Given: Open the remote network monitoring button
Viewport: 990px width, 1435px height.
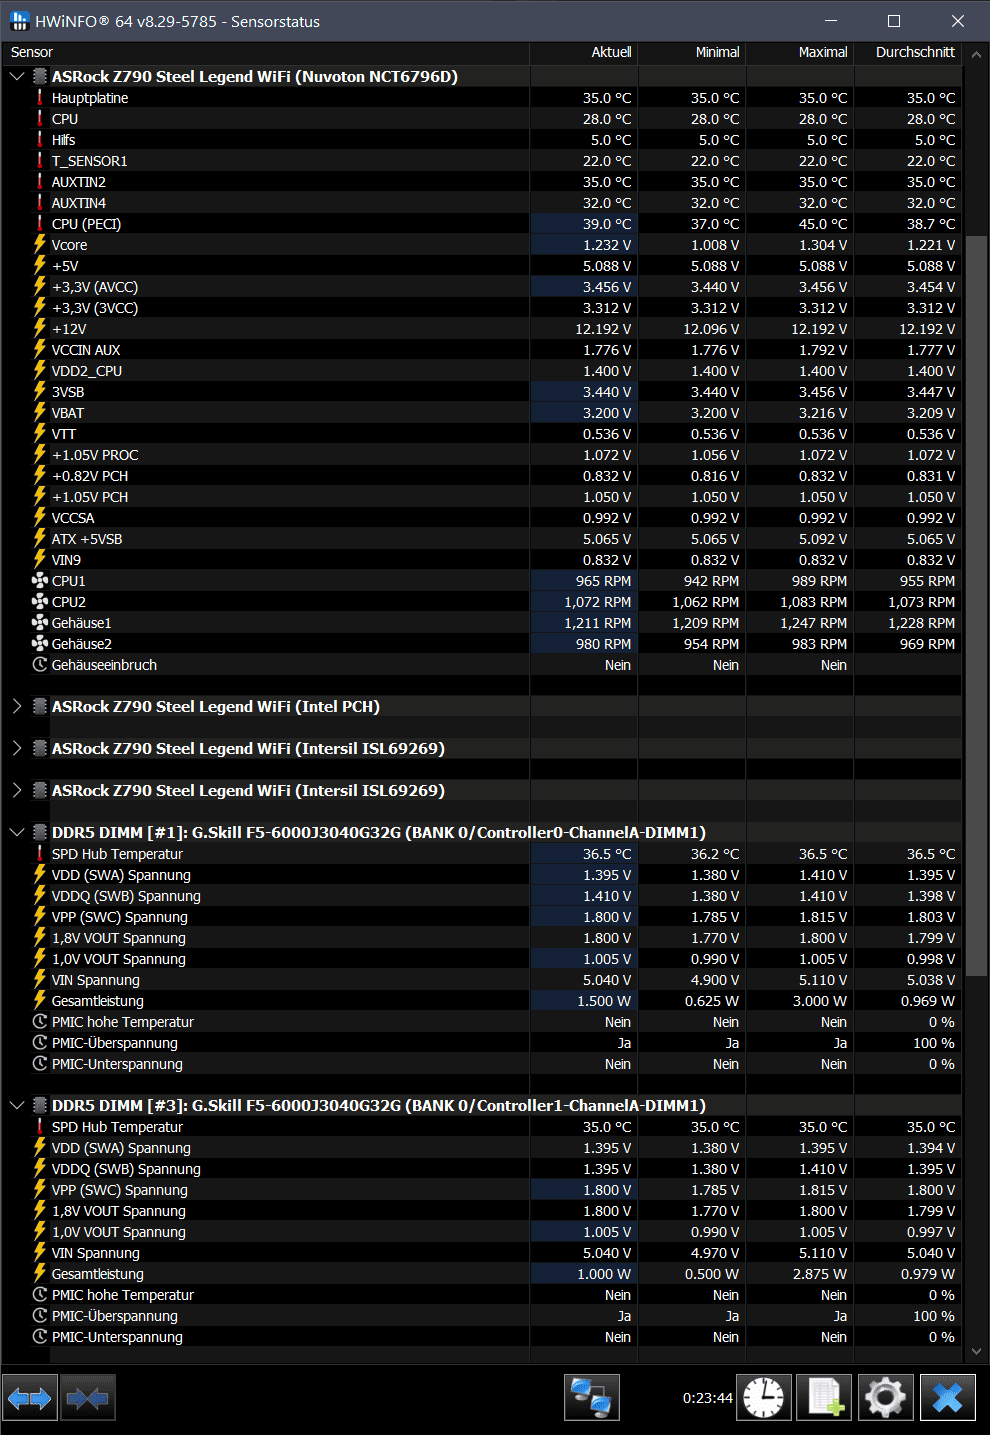Looking at the screenshot, I should click(592, 1397).
